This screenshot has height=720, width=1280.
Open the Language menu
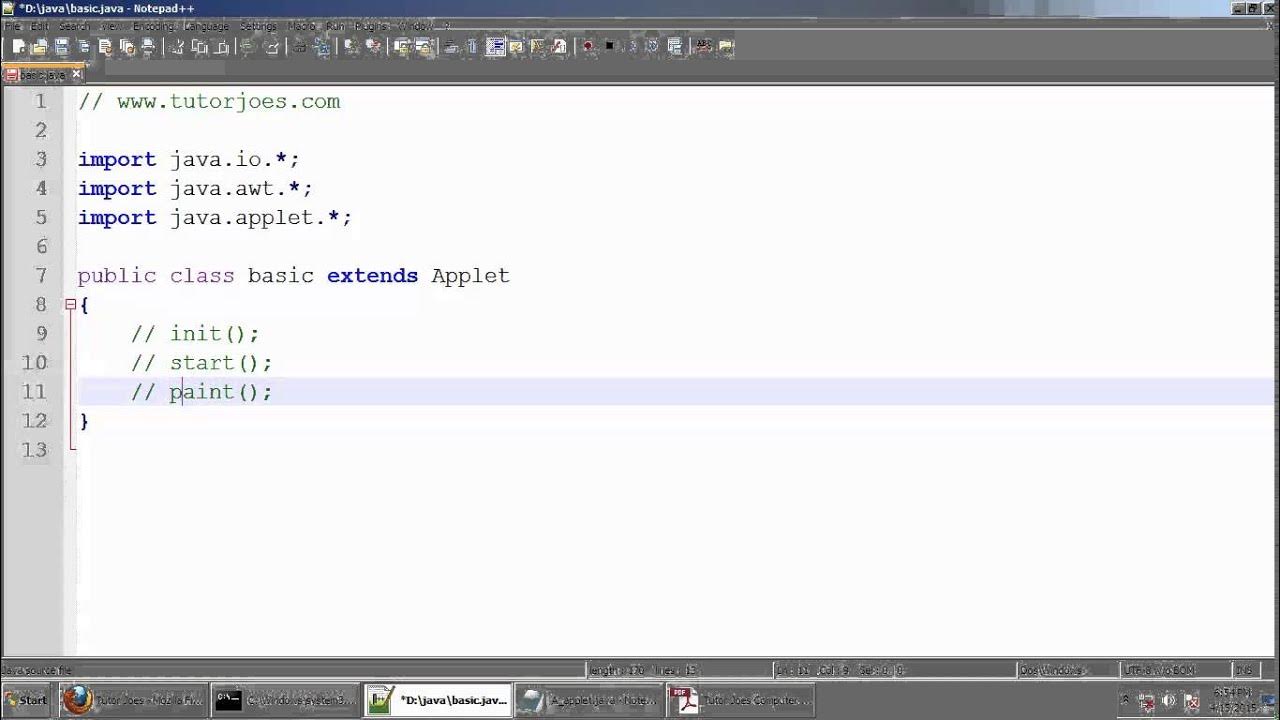(207, 26)
